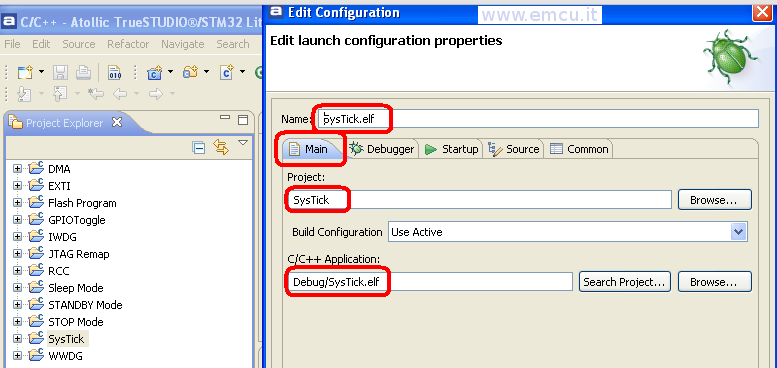Open the Forward history dropdown arrow
The width and height of the screenshot is (777, 368).
coord(172,93)
